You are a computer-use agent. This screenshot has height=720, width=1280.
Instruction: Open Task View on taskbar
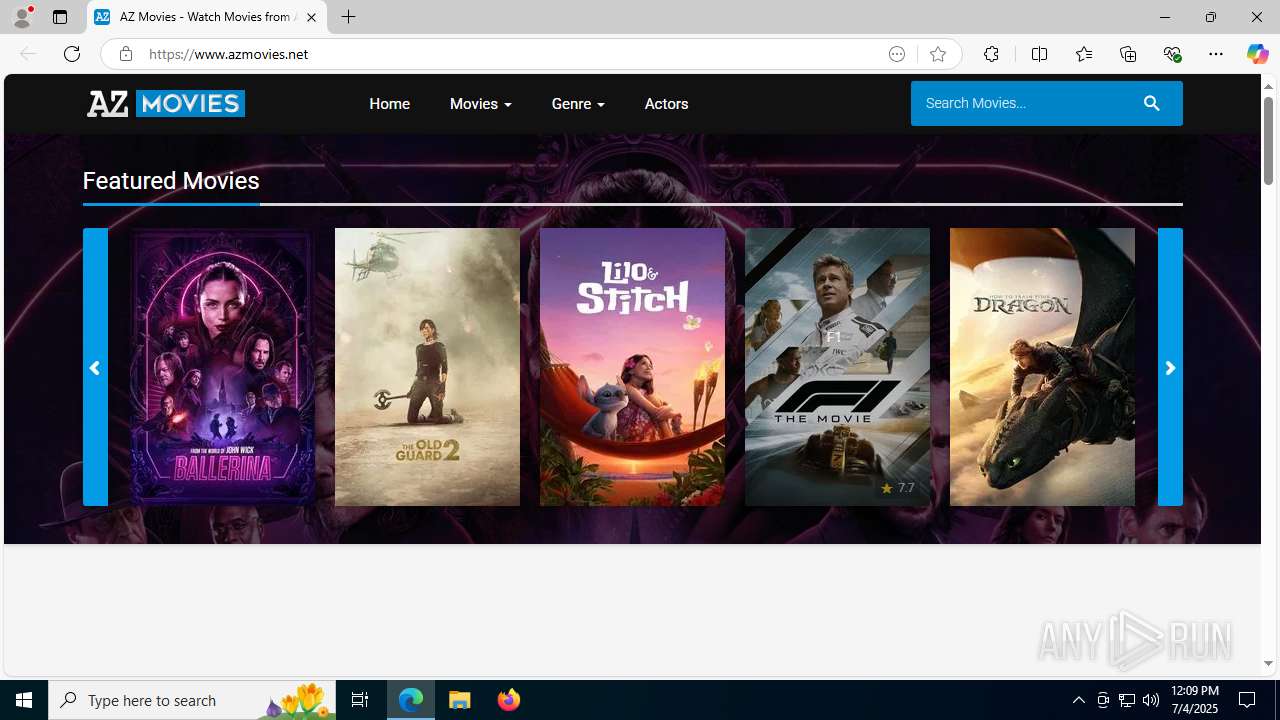click(360, 700)
